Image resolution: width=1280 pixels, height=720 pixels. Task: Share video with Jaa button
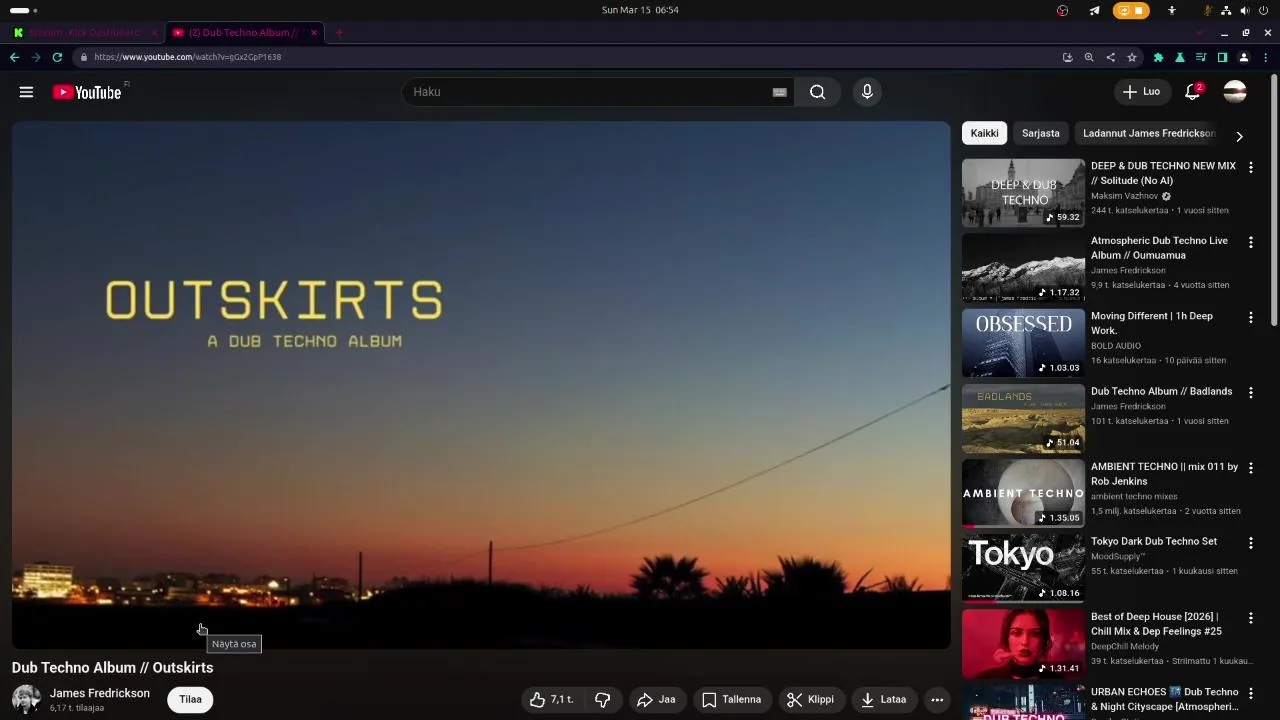tap(656, 700)
